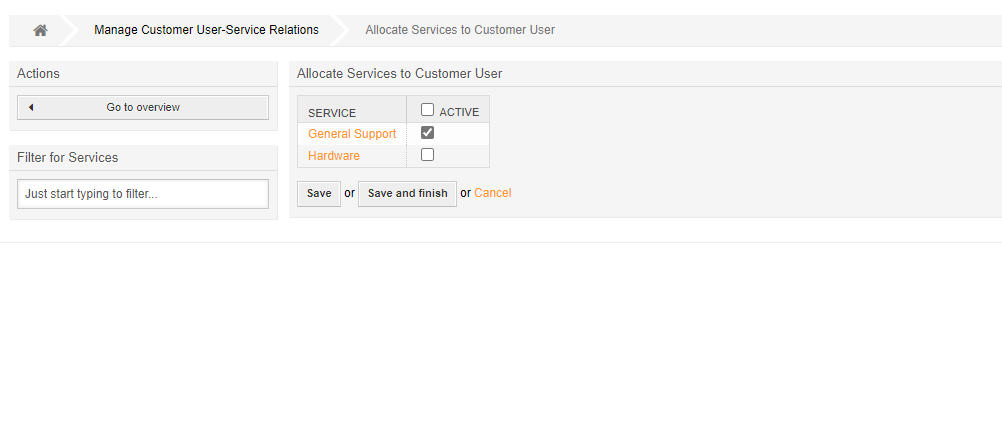
Task: Select Allocate Services to Customer User breadcrumb
Action: (x=460, y=30)
